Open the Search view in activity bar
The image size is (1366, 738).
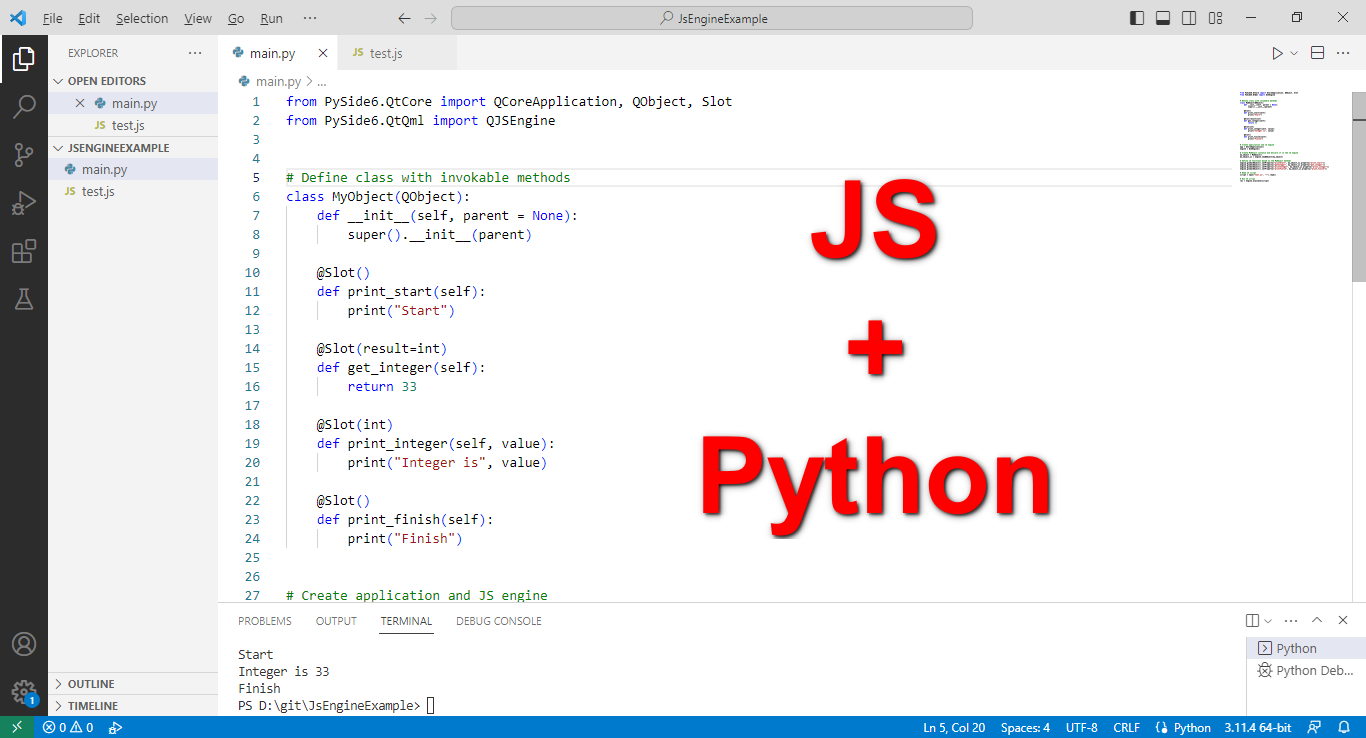[24, 106]
